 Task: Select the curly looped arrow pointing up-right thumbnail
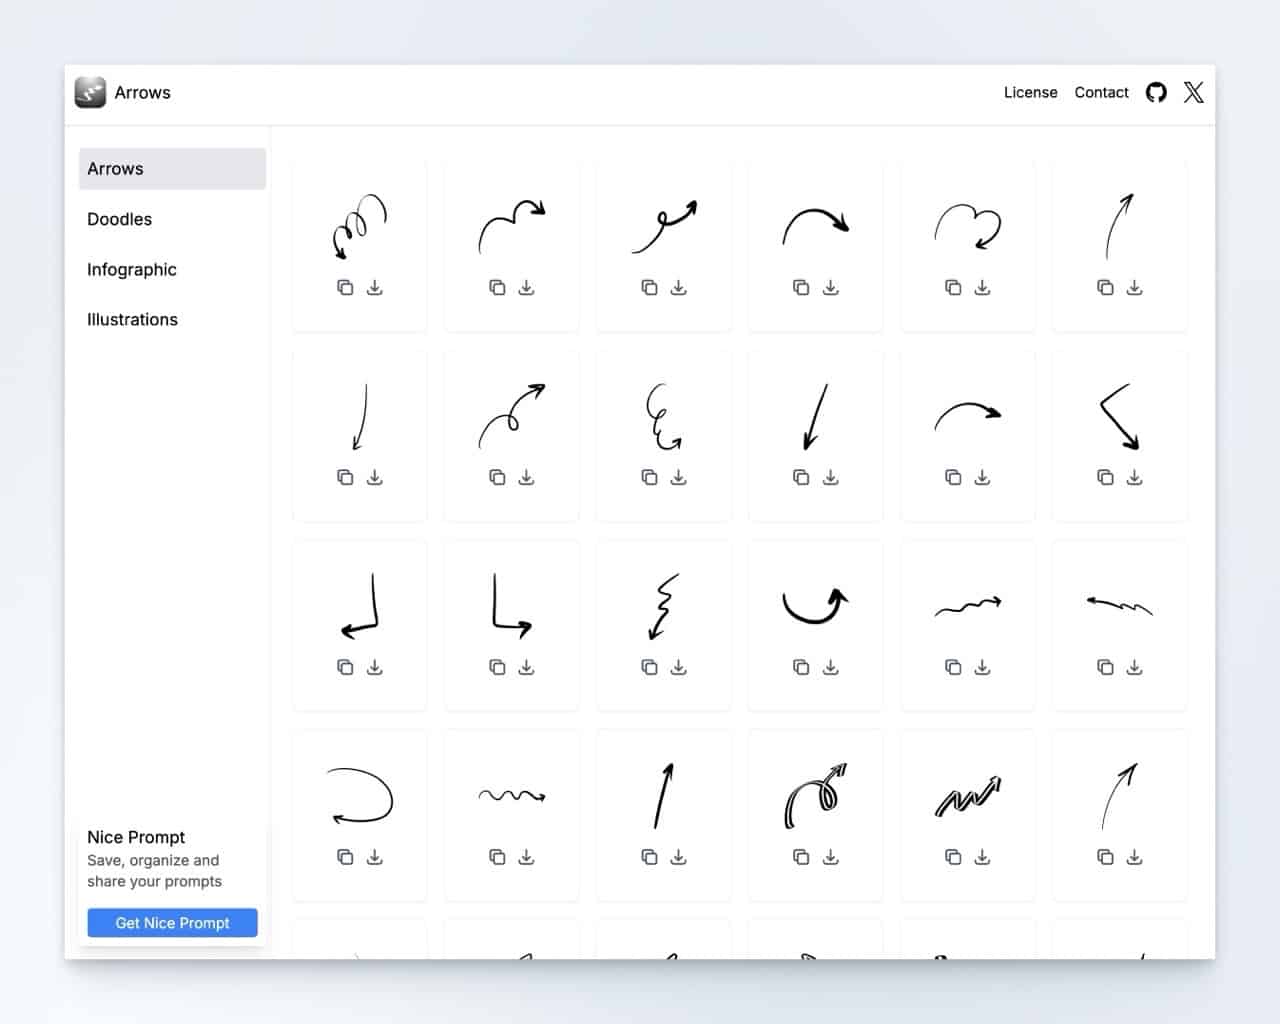click(664, 226)
